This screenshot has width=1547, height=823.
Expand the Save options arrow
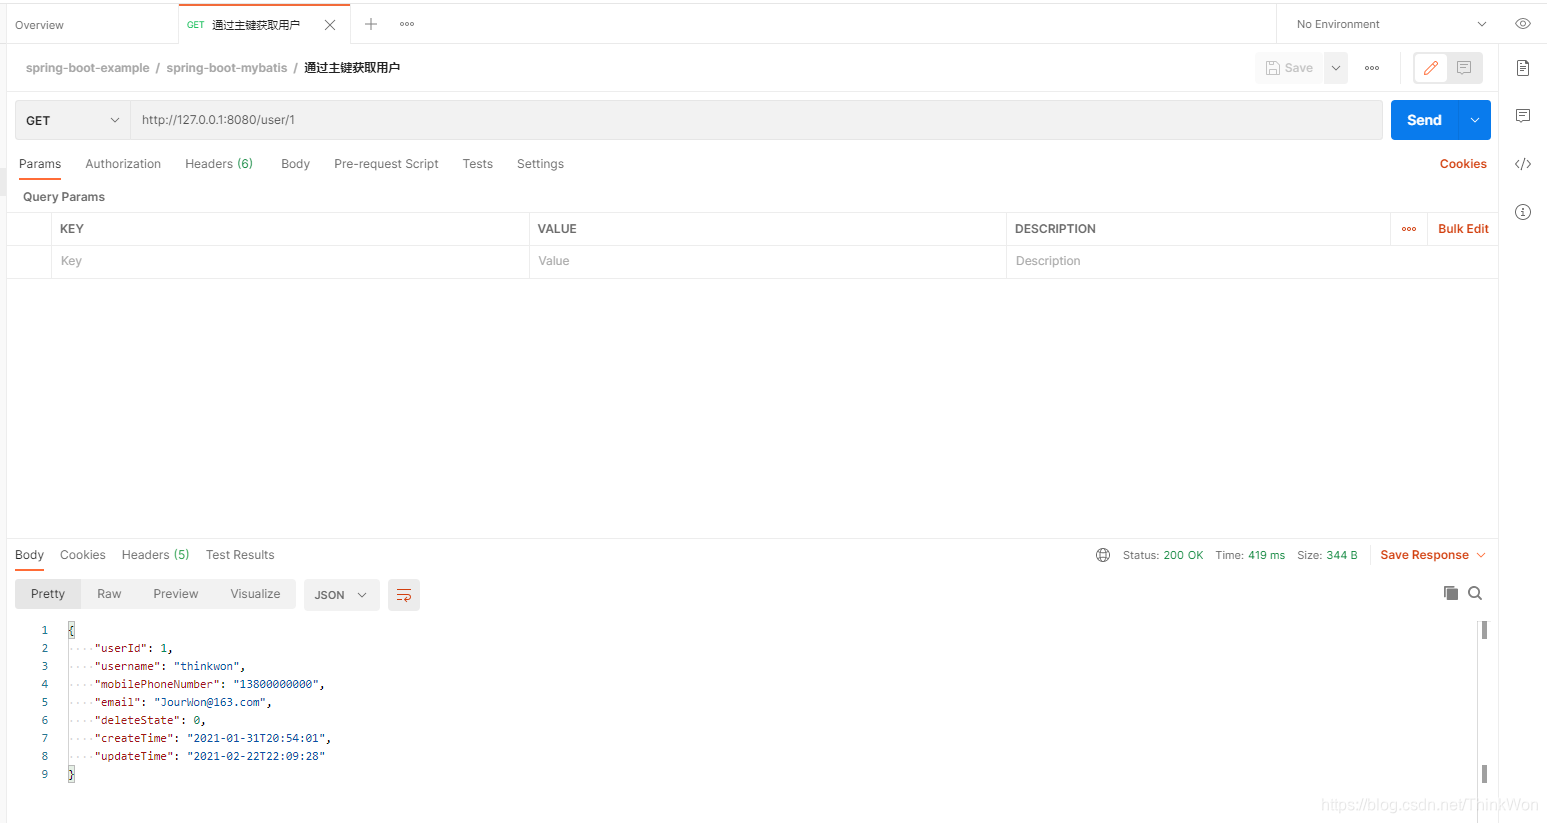tap(1336, 68)
